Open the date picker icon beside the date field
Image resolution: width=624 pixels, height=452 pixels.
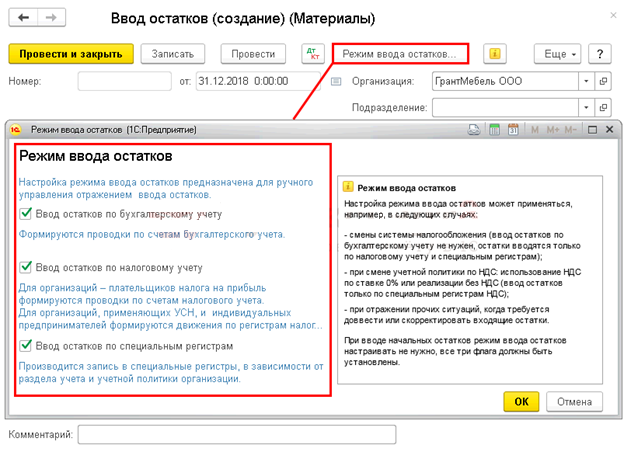tap(336, 82)
